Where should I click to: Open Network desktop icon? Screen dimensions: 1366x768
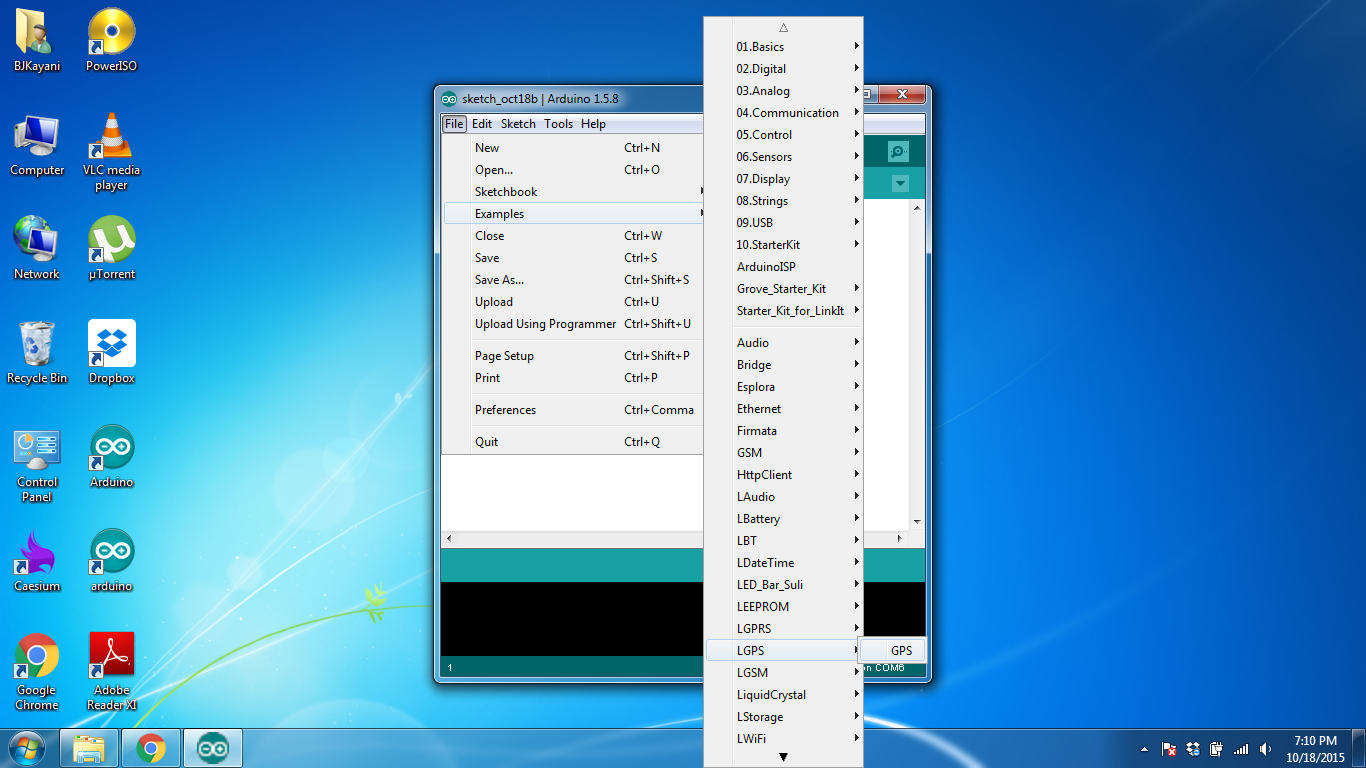point(37,248)
